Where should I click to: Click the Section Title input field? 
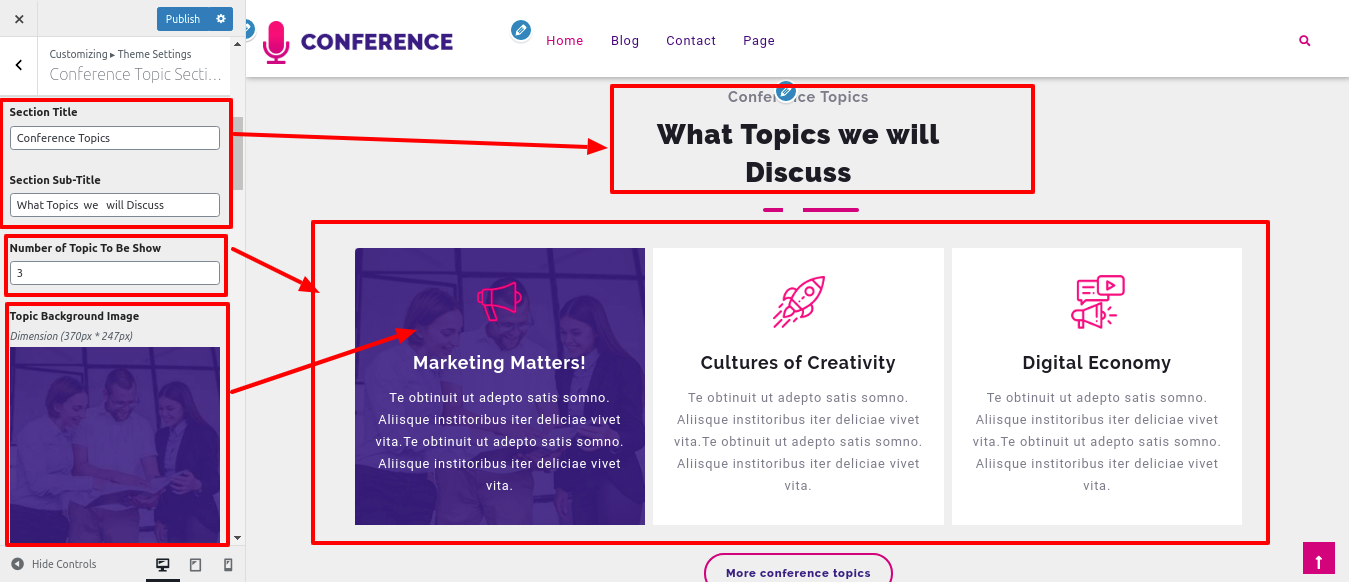(115, 138)
